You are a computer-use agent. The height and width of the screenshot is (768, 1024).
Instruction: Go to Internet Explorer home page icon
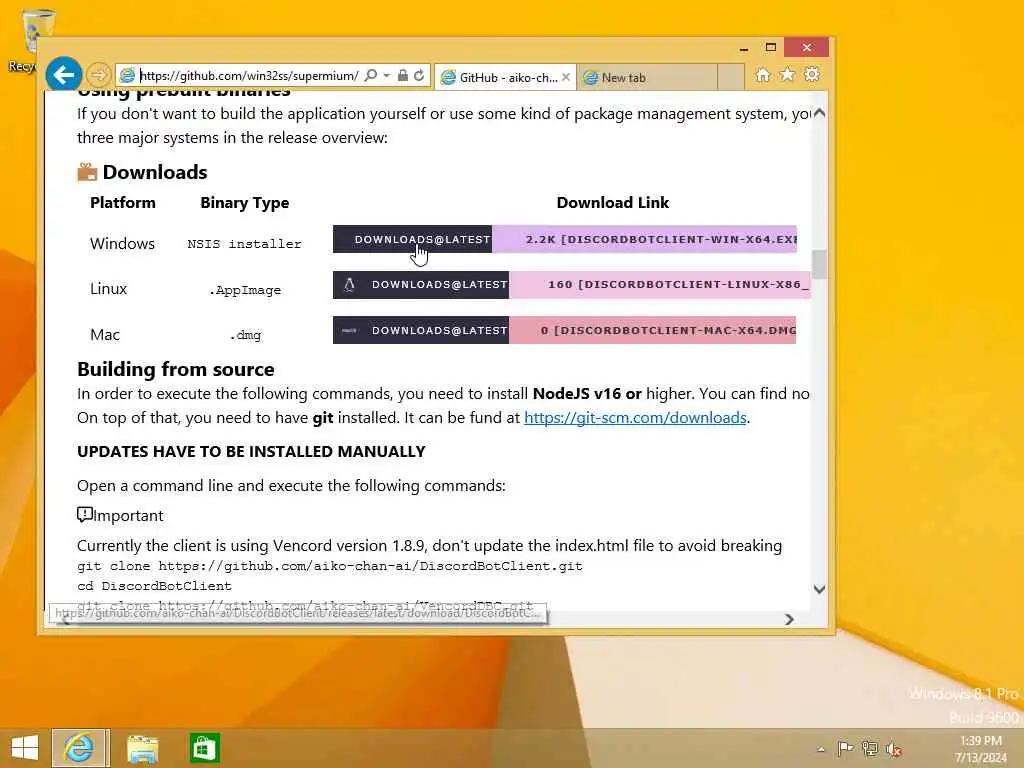[763, 75]
